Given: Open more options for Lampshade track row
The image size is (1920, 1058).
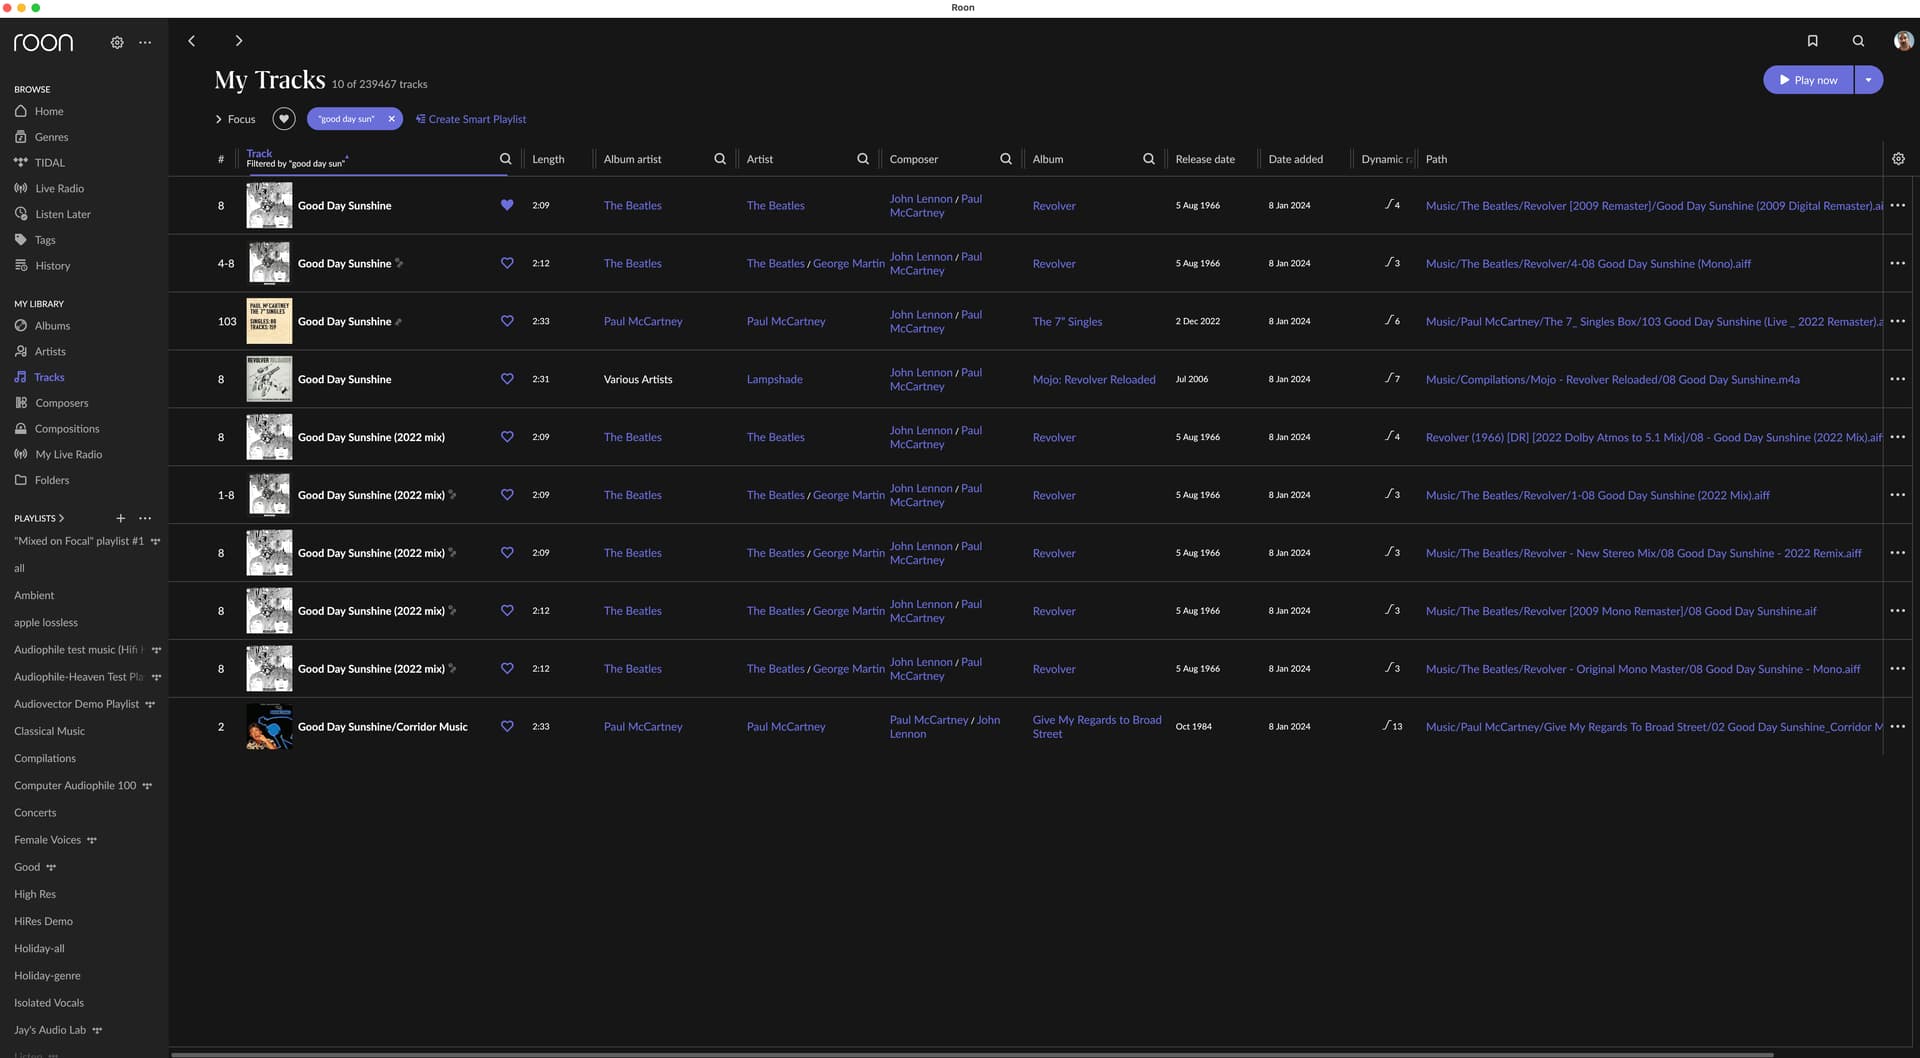Looking at the screenshot, I should click(1897, 379).
